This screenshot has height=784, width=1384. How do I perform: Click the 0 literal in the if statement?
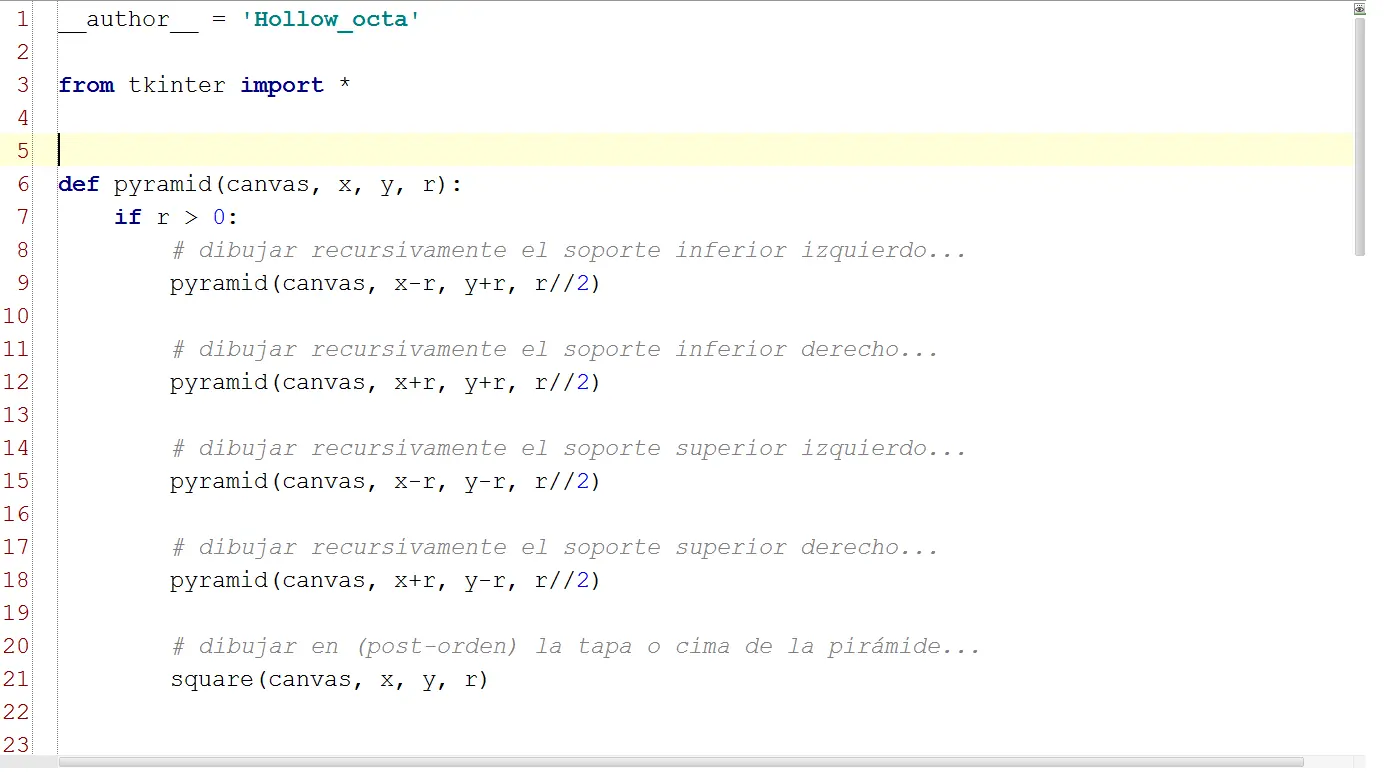click(x=219, y=217)
